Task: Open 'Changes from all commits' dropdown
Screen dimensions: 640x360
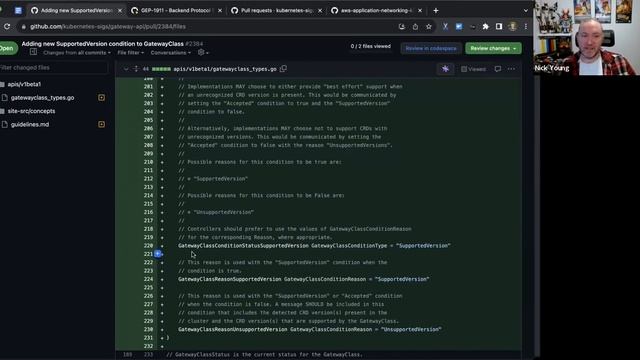Action: [x=77, y=53]
